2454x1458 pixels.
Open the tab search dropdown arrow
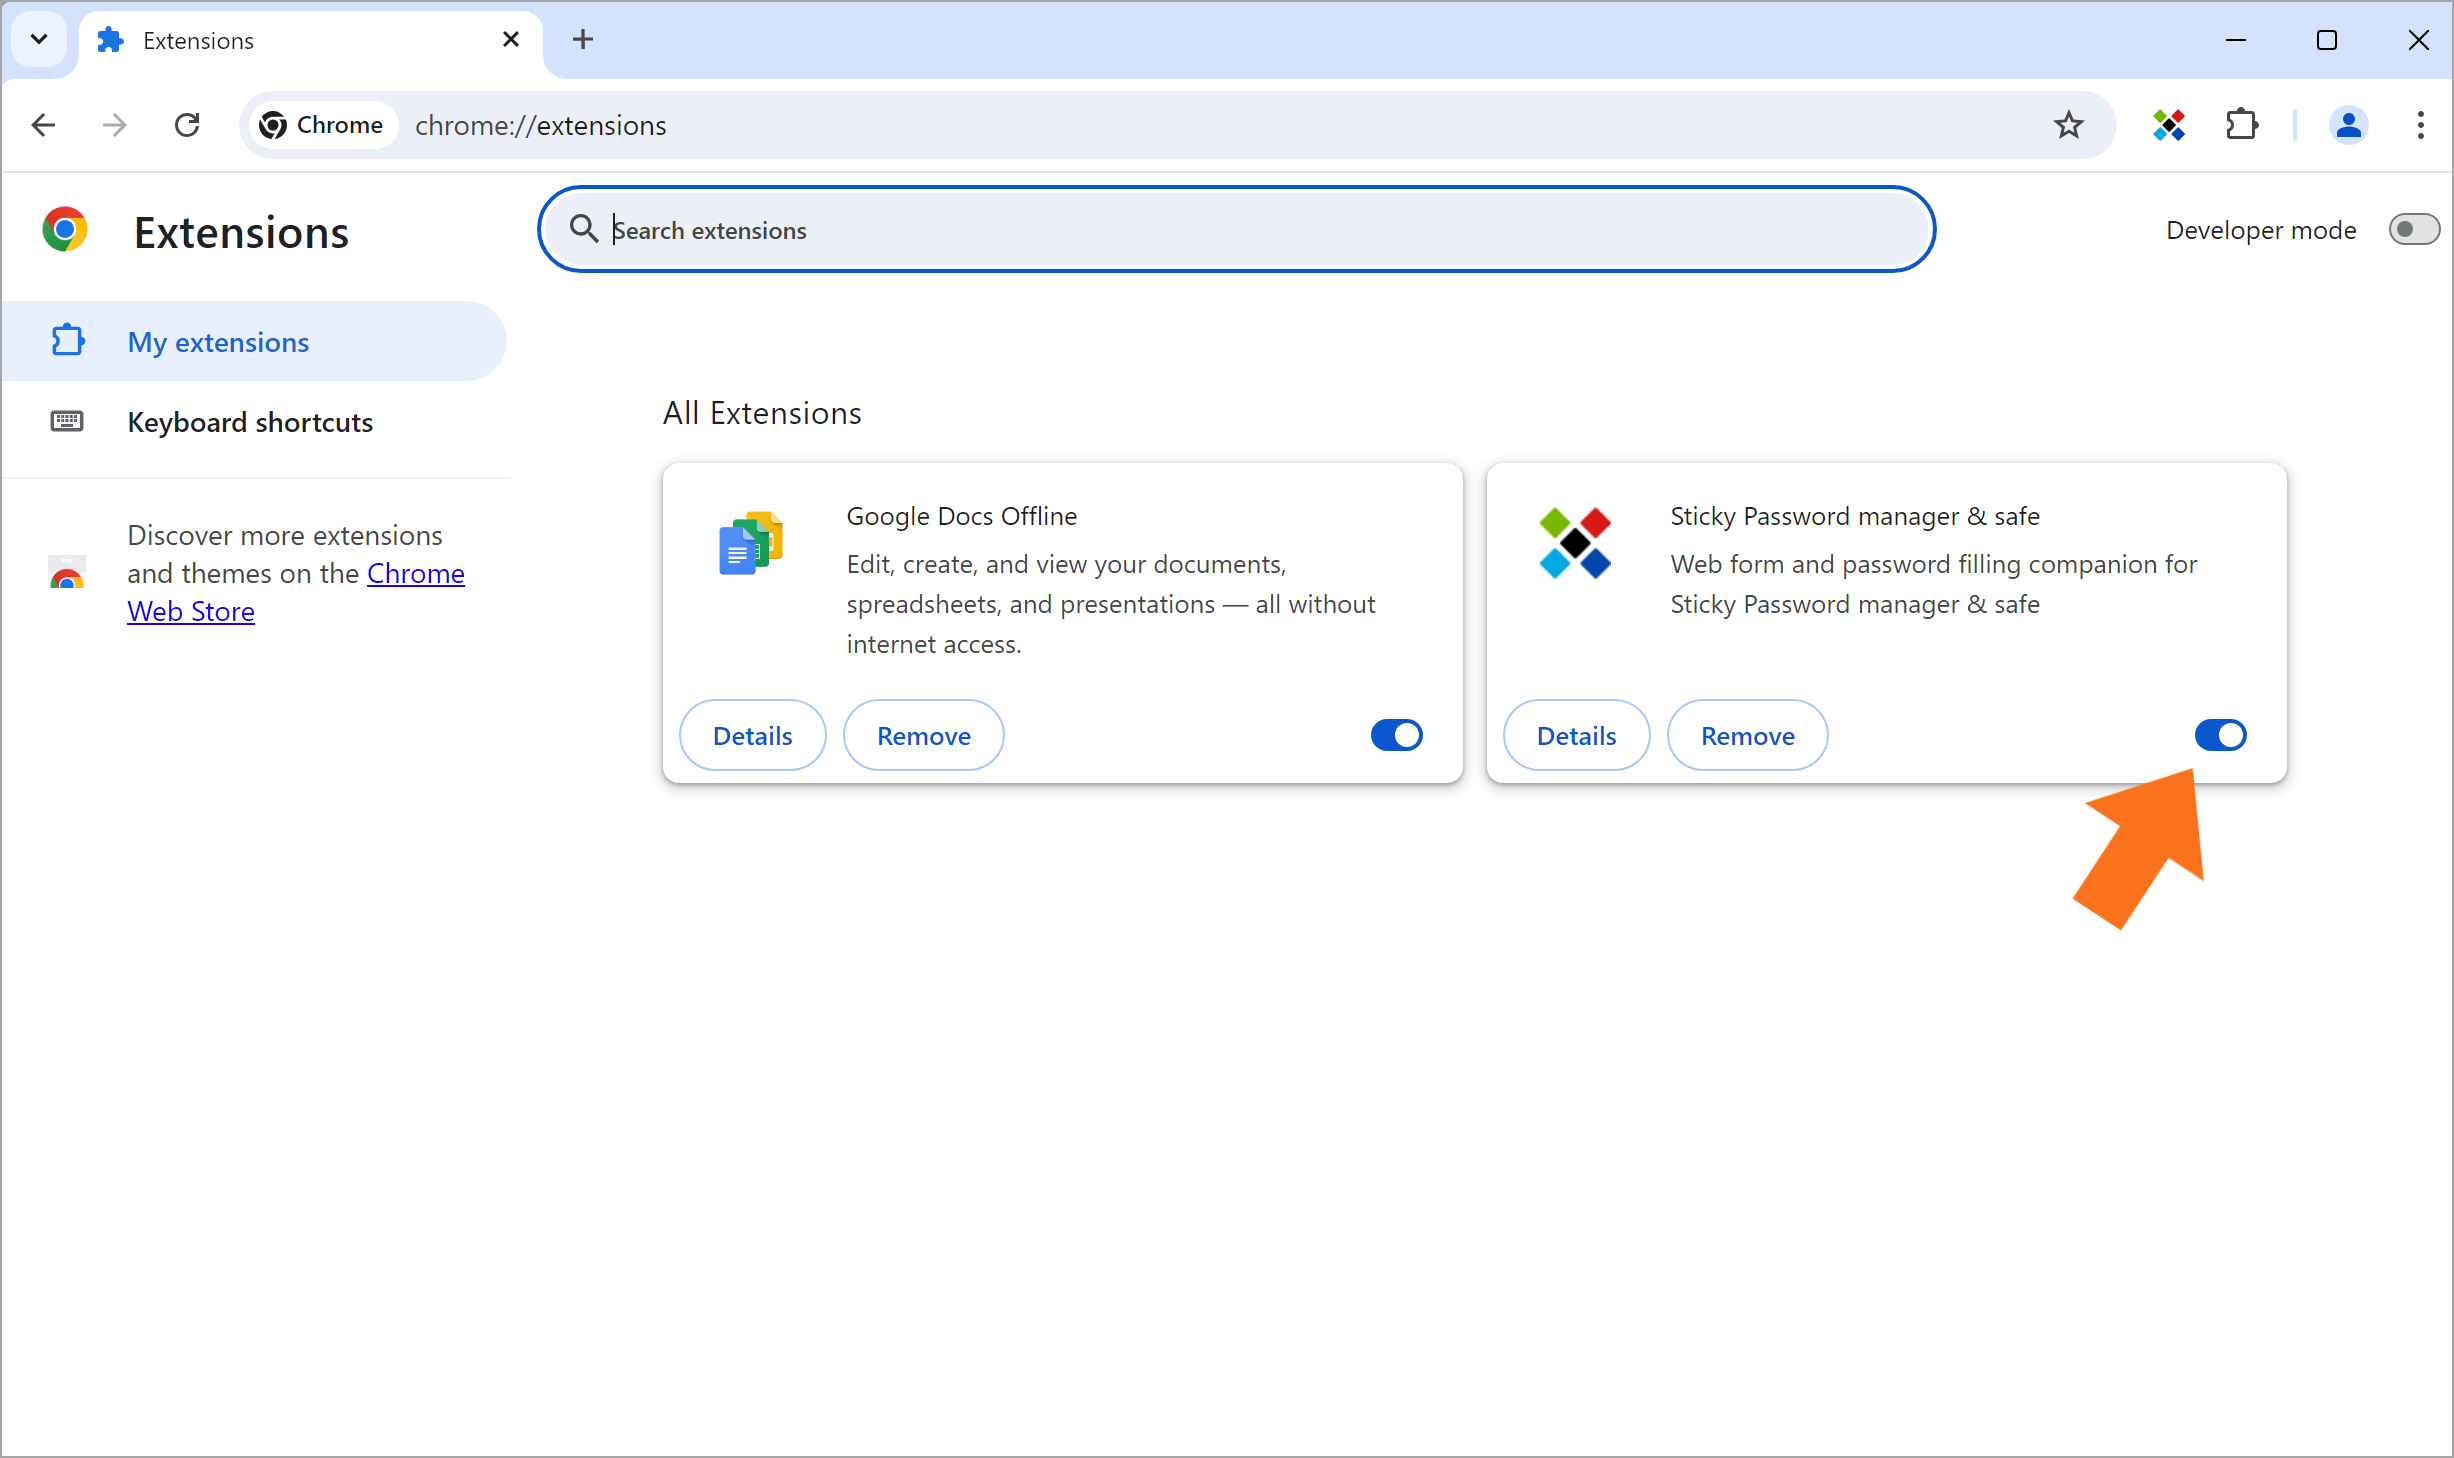point(39,40)
